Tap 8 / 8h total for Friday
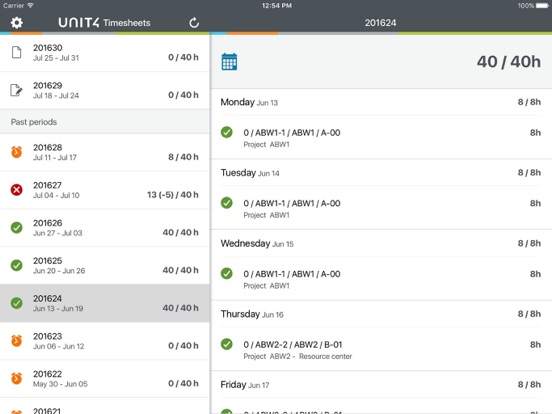 pyautogui.click(x=529, y=384)
